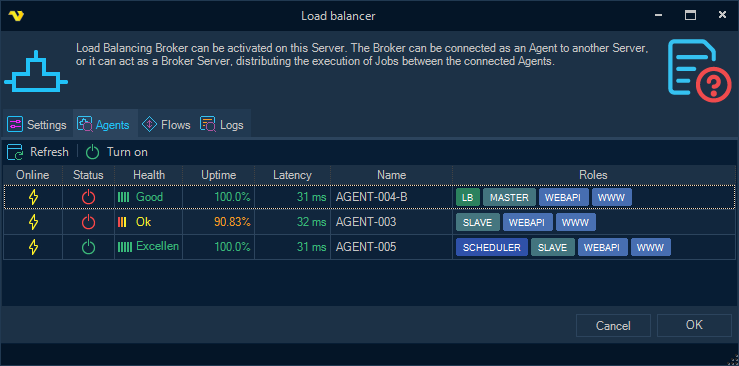Minimize the Load balancer window
Screen dimensions: 739x366
point(659,16)
